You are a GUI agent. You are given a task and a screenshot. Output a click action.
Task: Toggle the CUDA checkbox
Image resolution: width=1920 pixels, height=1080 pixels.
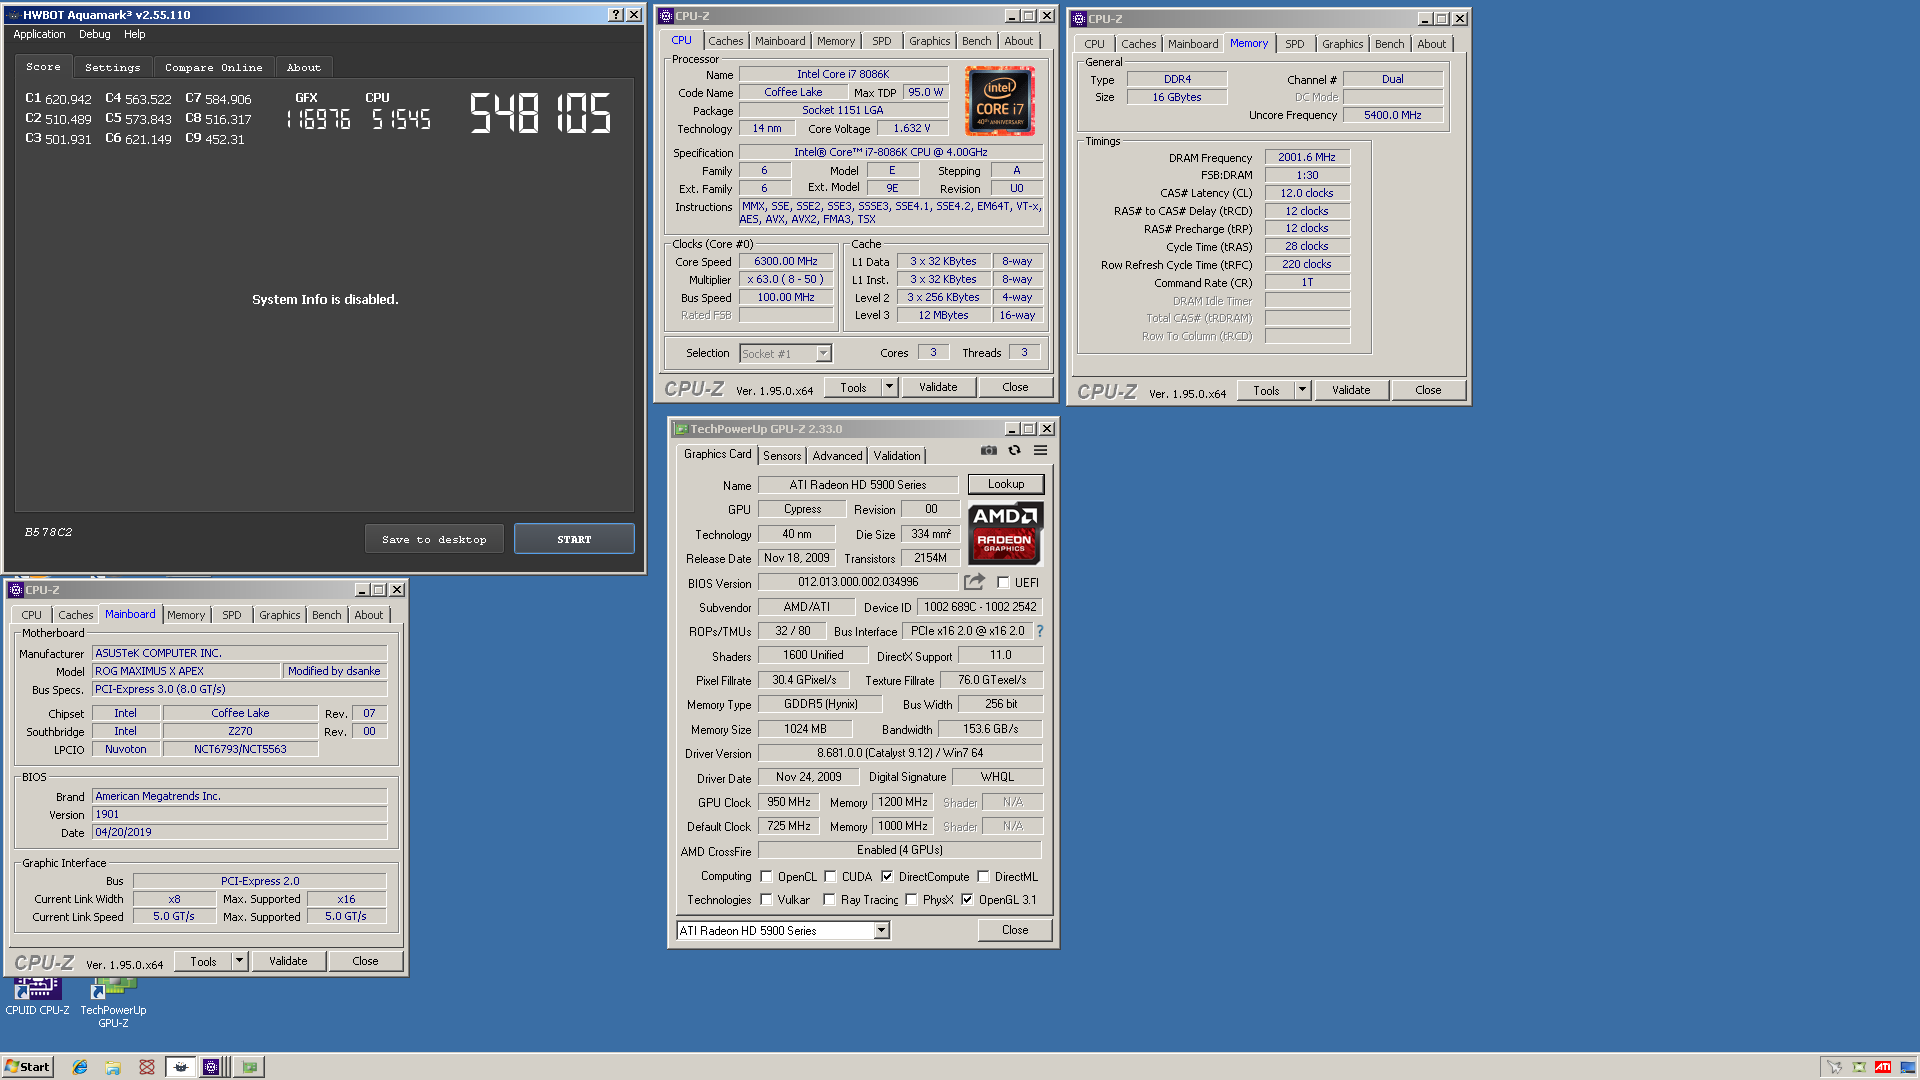click(x=830, y=877)
